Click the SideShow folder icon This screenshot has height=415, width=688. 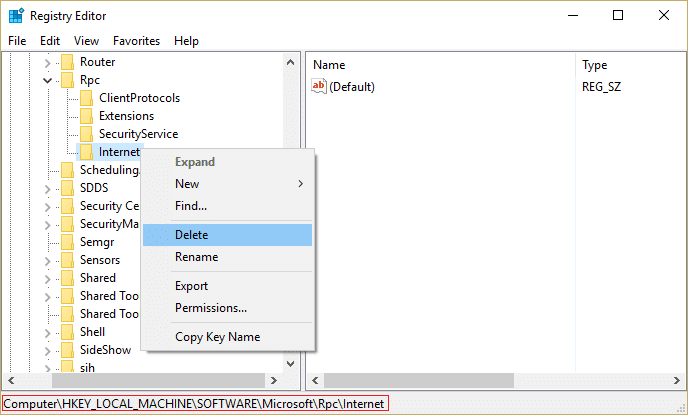[x=68, y=350]
